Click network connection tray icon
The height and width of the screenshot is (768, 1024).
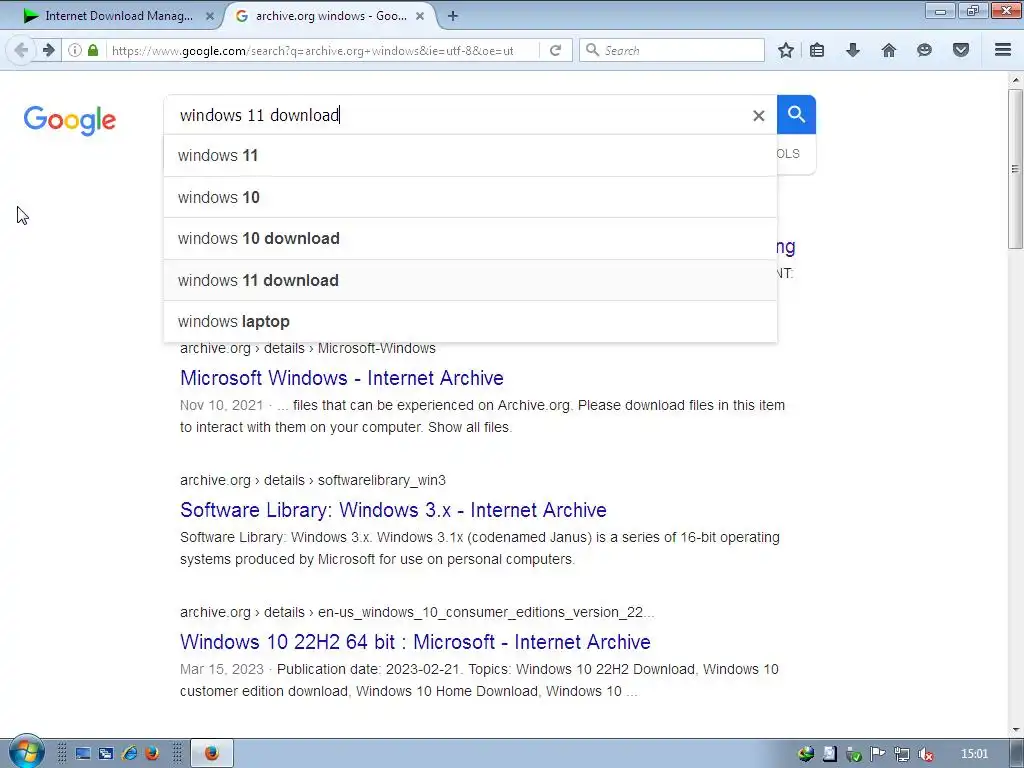point(902,754)
